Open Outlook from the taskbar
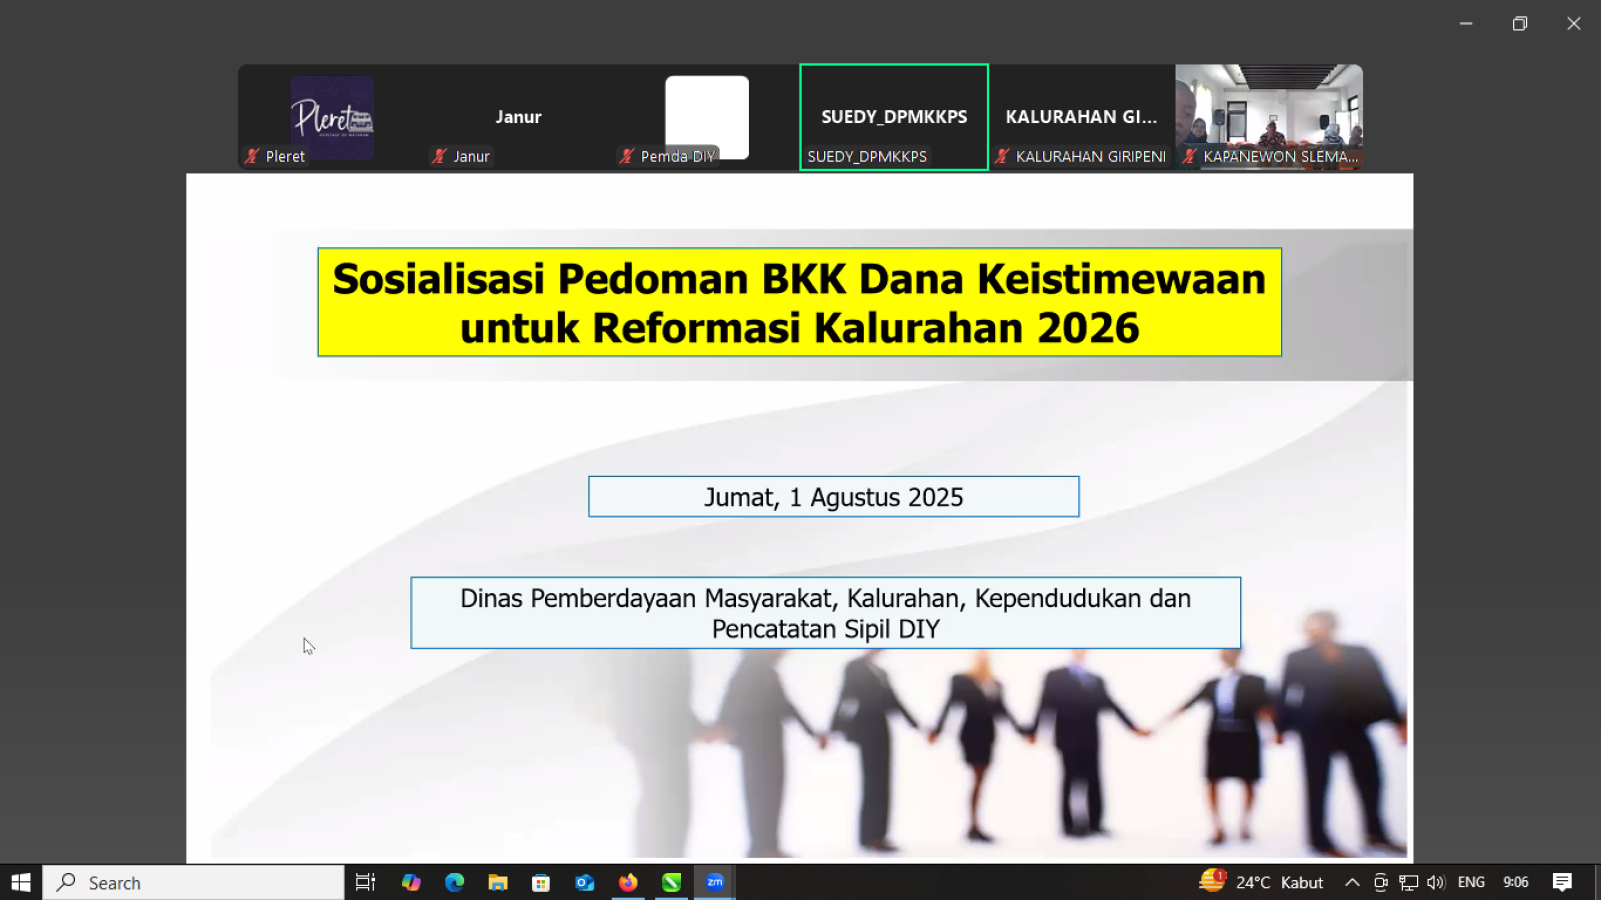 click(585, 882)
